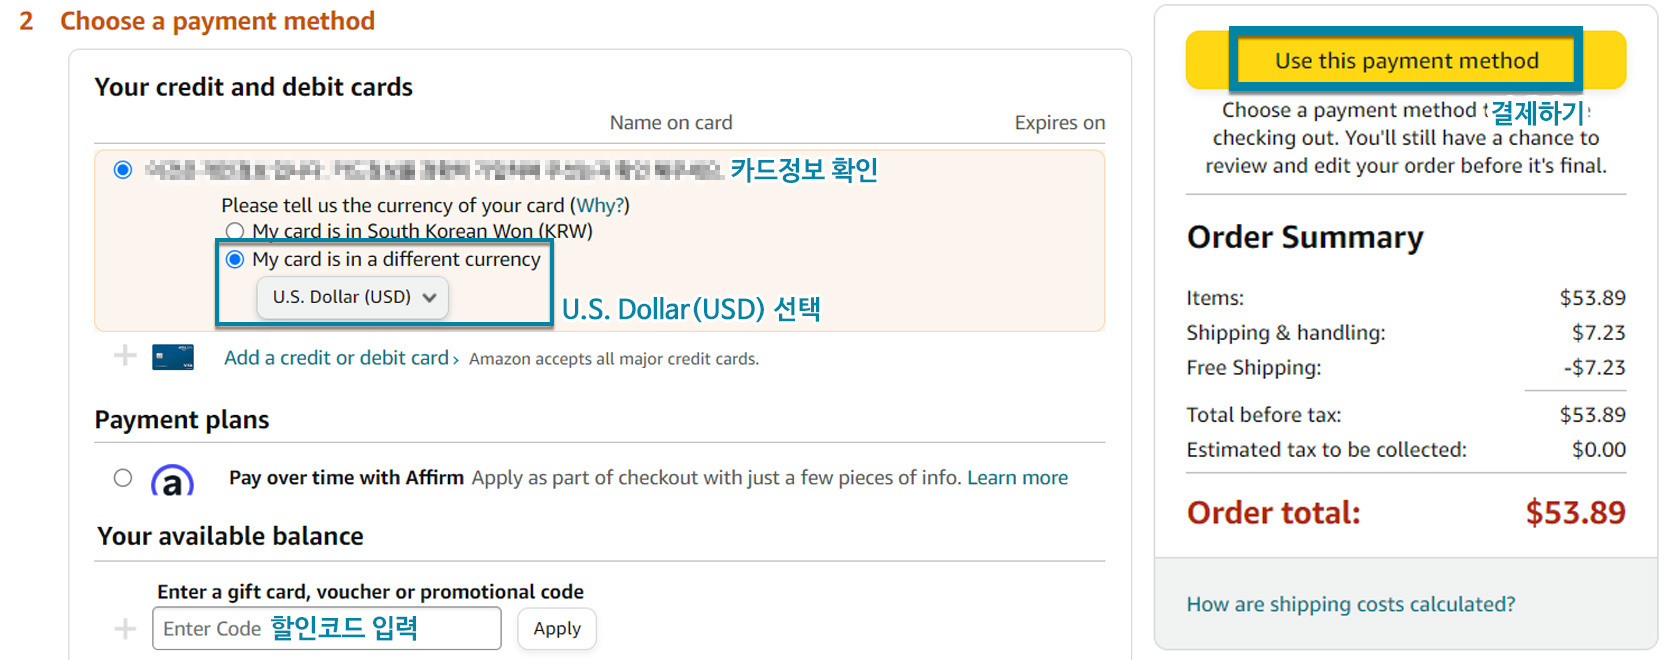Select 'My card is in a different currency'

tap(235, 259)
